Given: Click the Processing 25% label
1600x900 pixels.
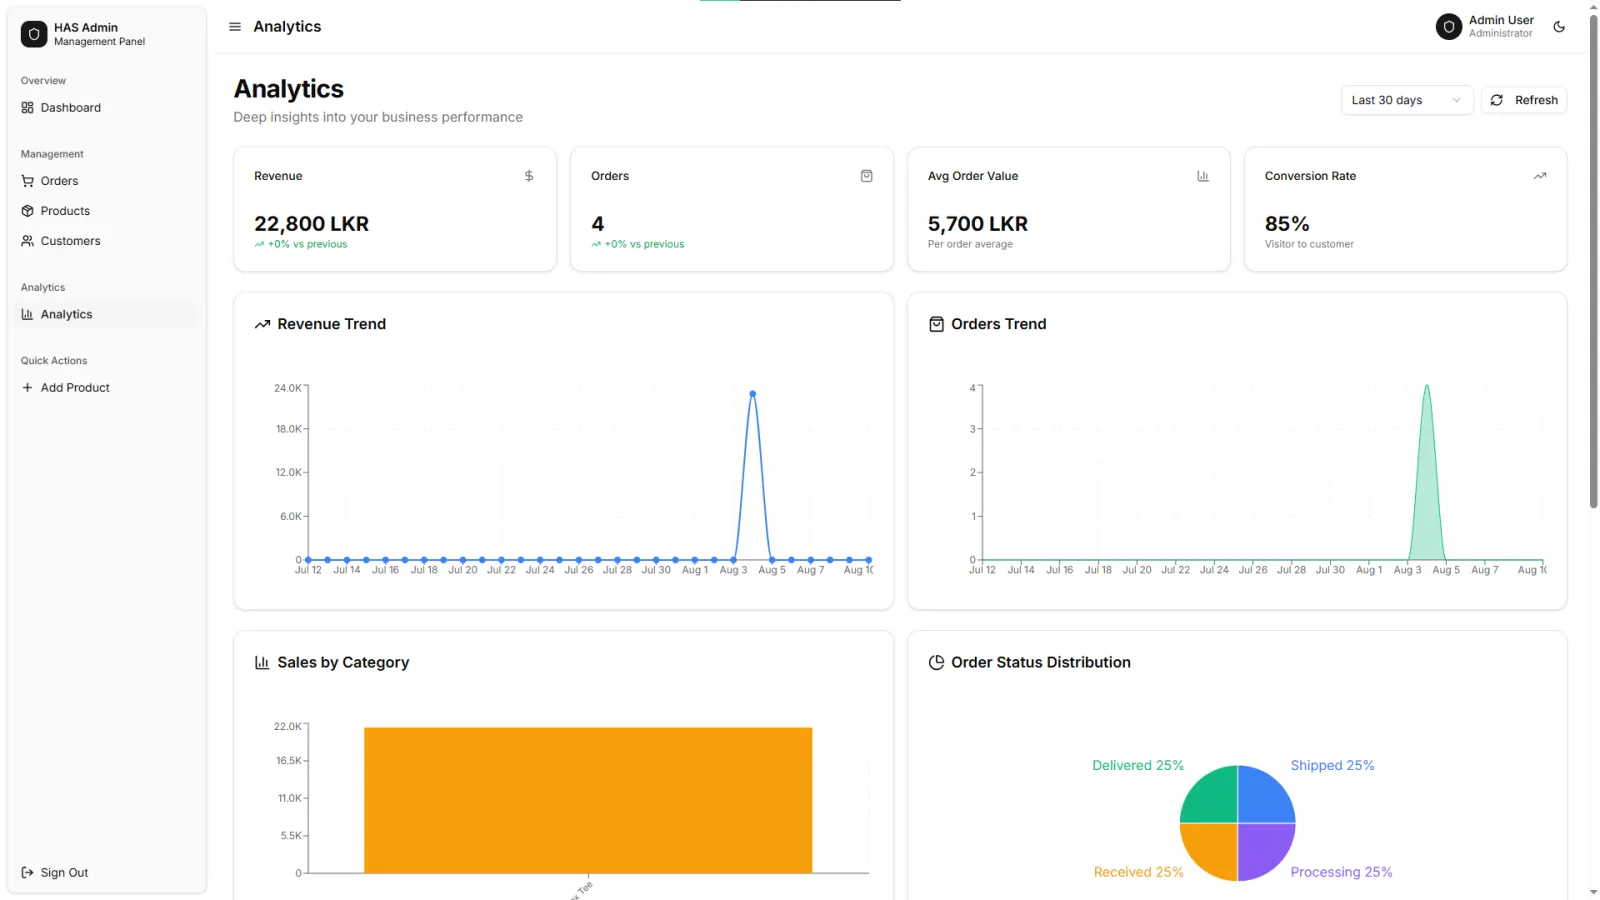Looking at the screenshot, I should (1341, 872).
